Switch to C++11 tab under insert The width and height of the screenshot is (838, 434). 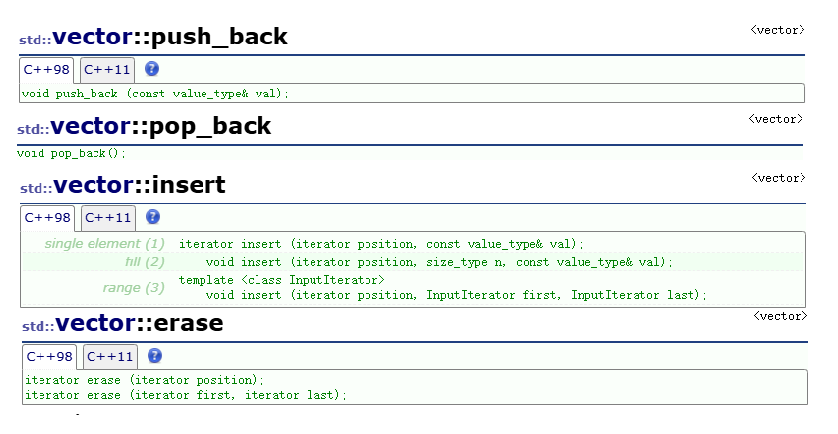pos(107,218)
